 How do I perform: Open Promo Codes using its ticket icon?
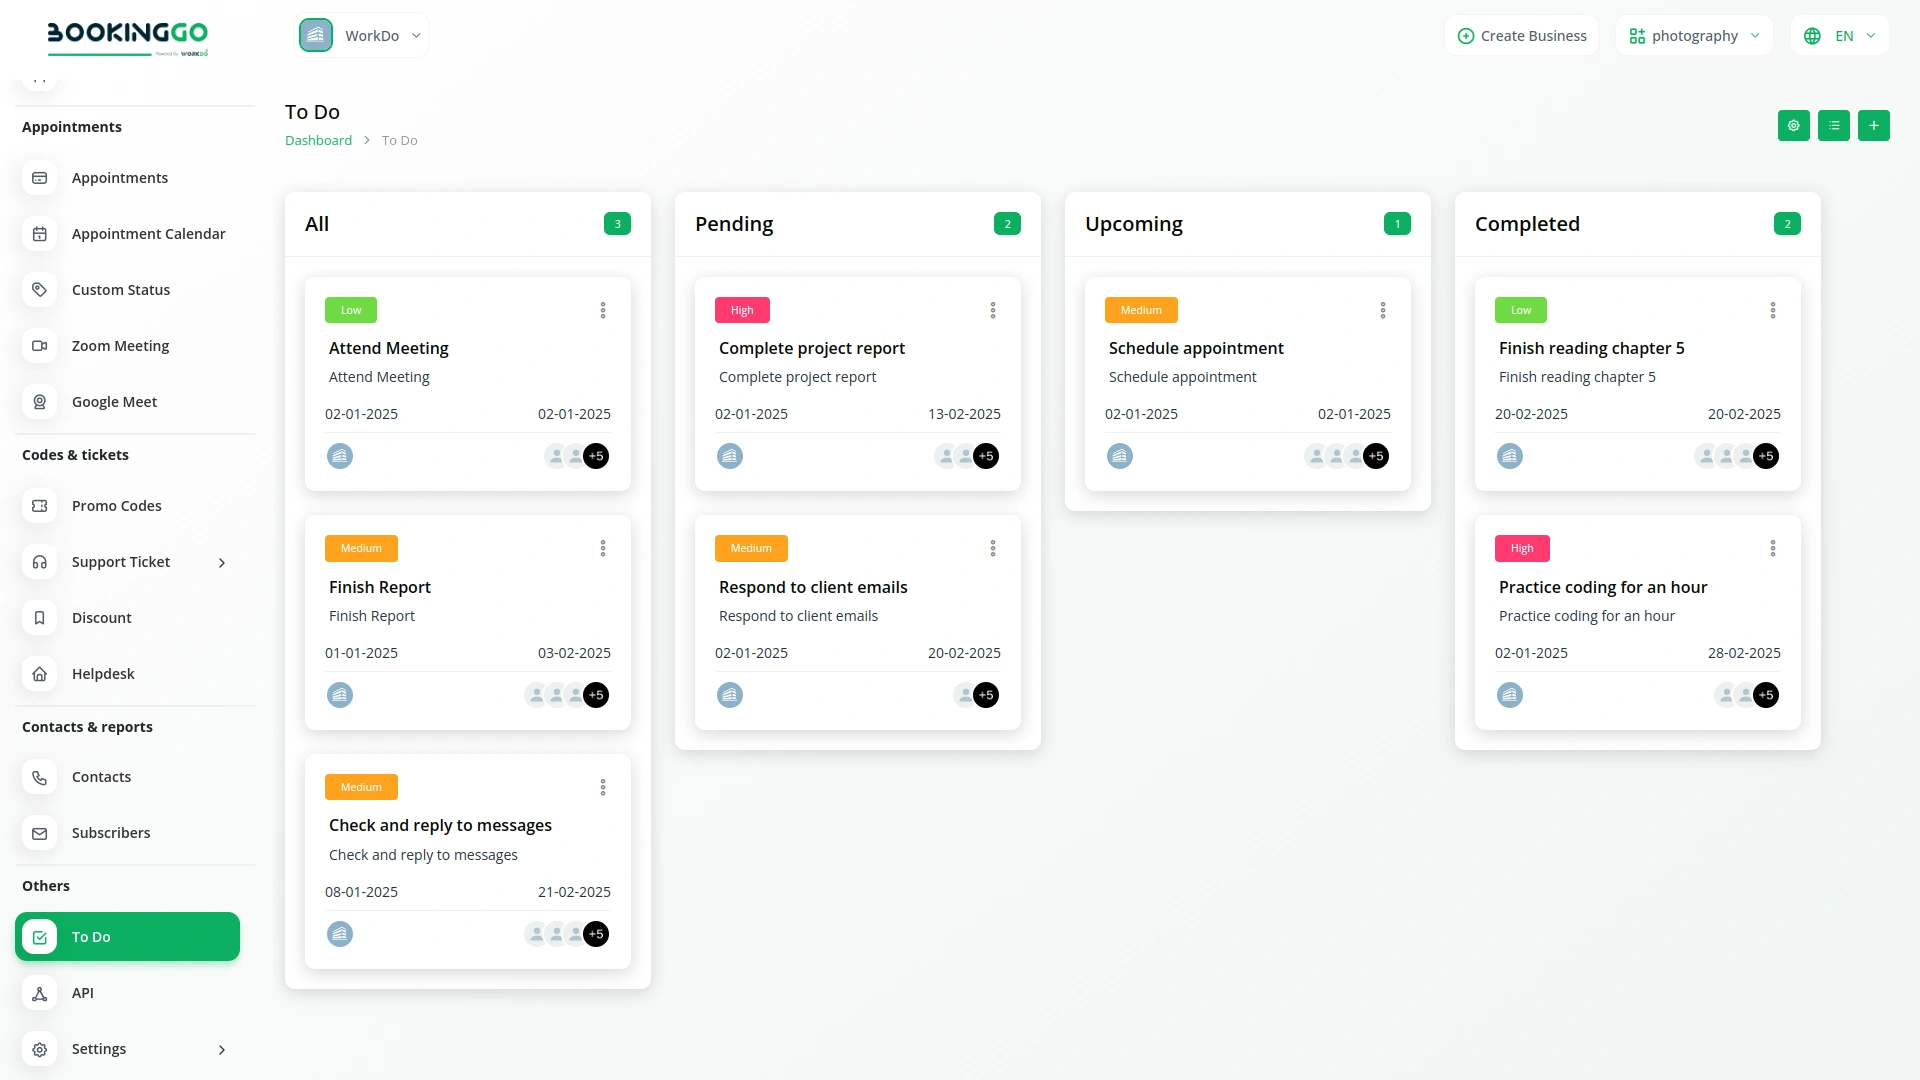pos(40,506)
